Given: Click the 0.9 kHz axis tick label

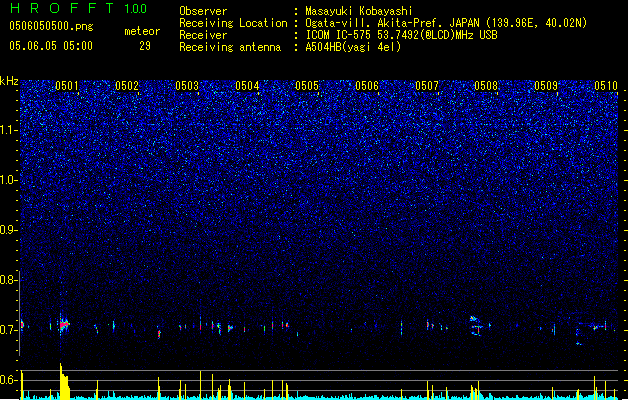Looking at the screenshot, I should click(8, 229).
